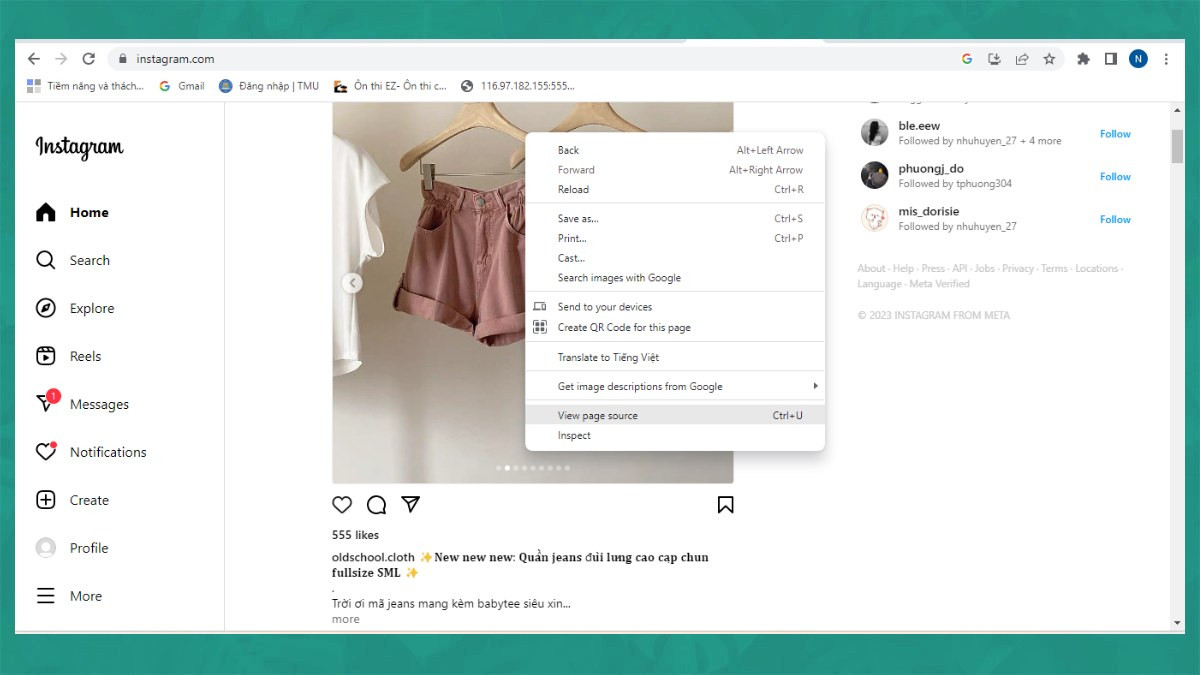Expand the caption with more
This screenshot has width=1200, height=675.
coord(345,619)
